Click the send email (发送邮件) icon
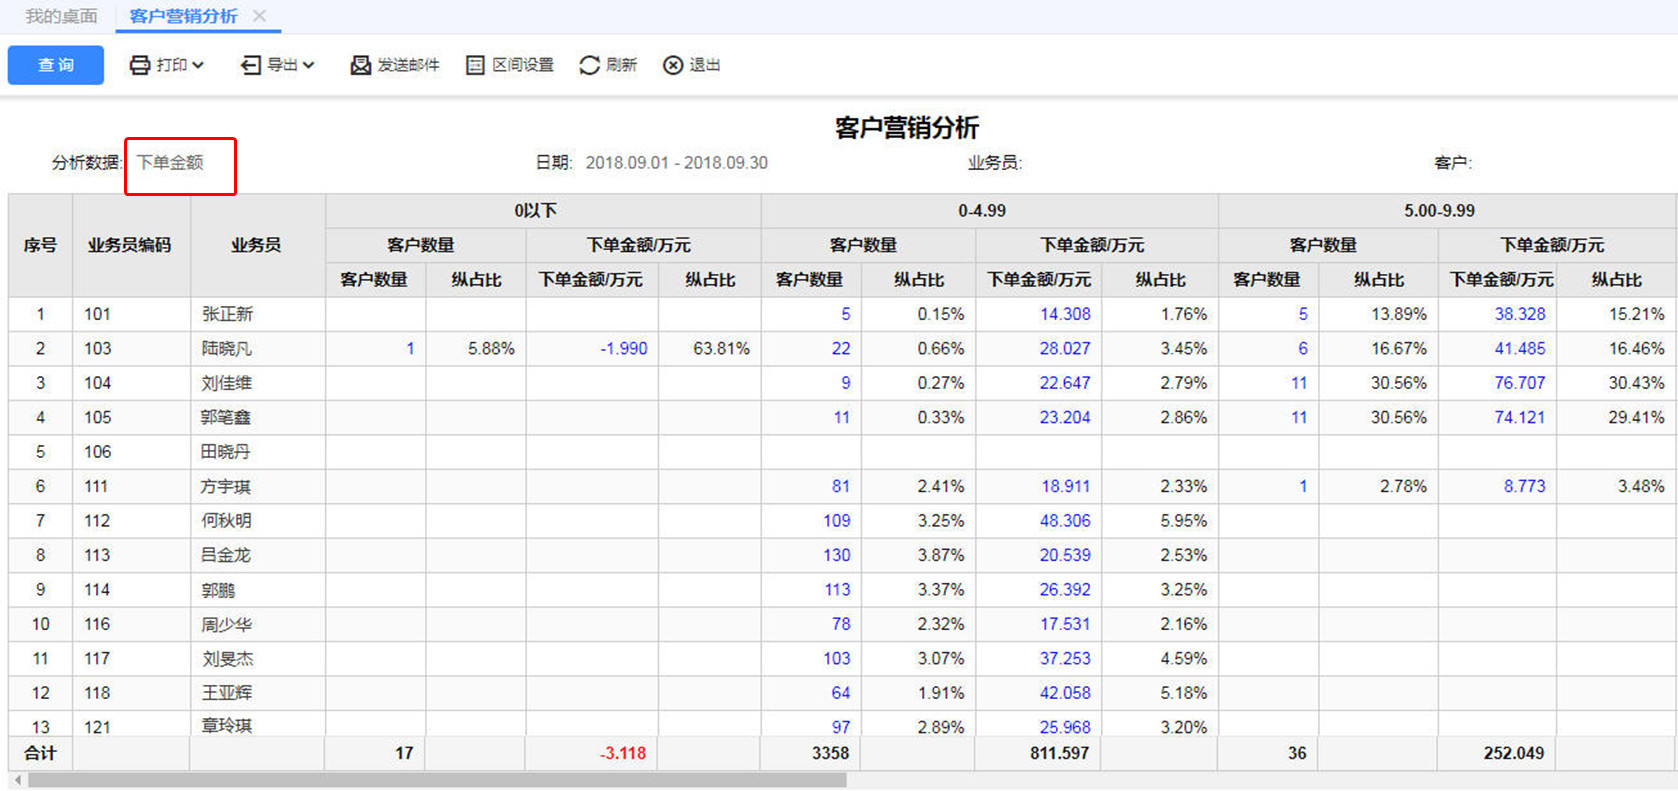This screenshot has height=791, width=1678. click(x=360, y=65)
